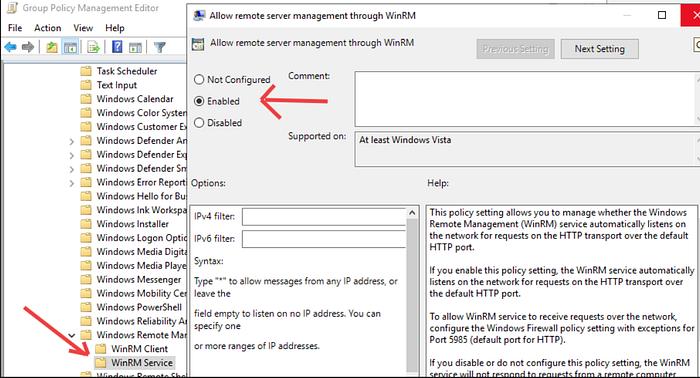Click the Windows PowerShell folder icon

(x=86, y=307)
